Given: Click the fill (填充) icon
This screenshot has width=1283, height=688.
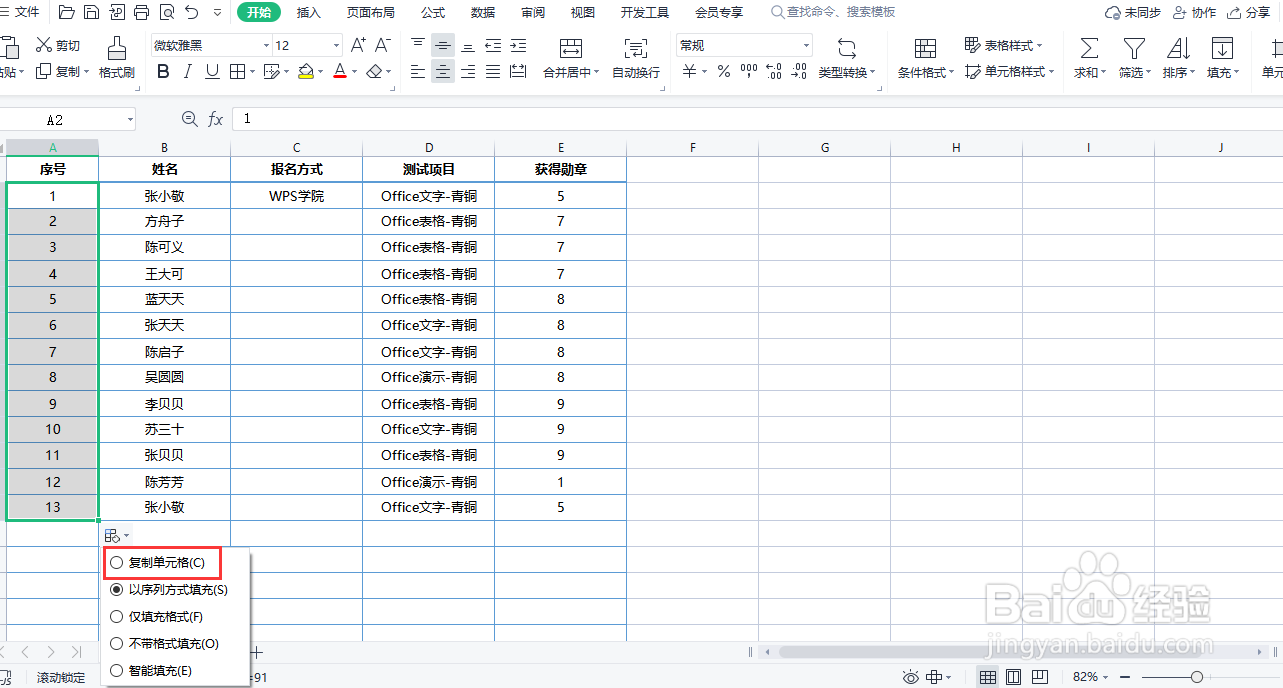Looking at the screenshot, I should click(1222, 48).
